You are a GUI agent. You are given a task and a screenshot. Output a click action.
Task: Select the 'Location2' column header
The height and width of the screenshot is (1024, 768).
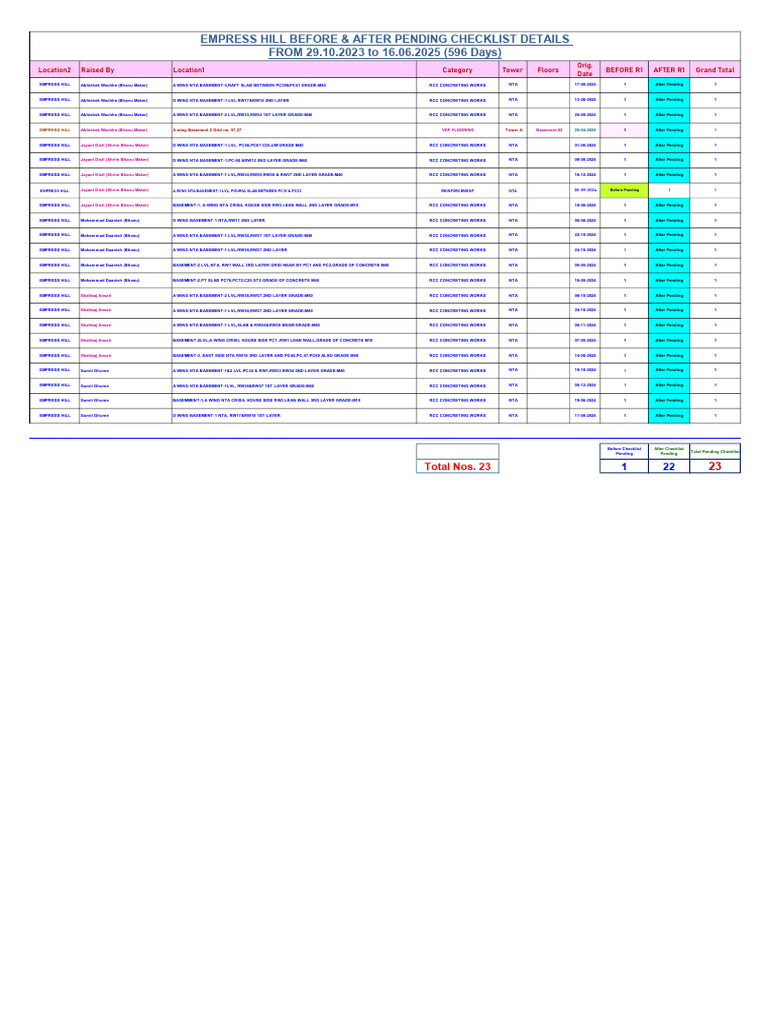[x=54, y=70]
